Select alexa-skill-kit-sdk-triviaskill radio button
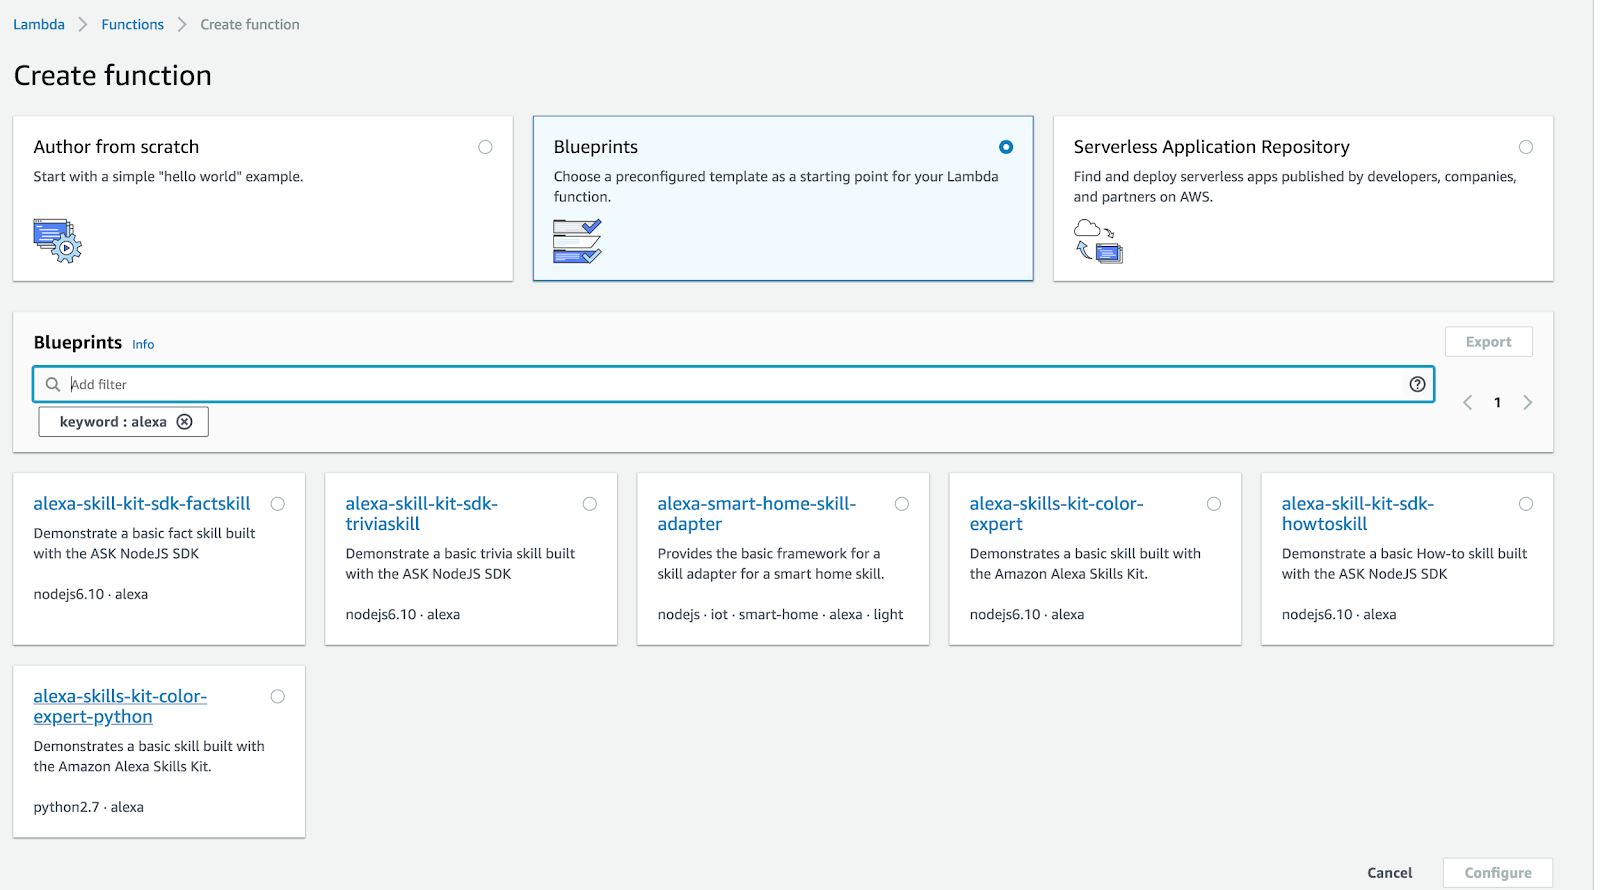This screenshot has width=1600, height=890. coord(590,504)
